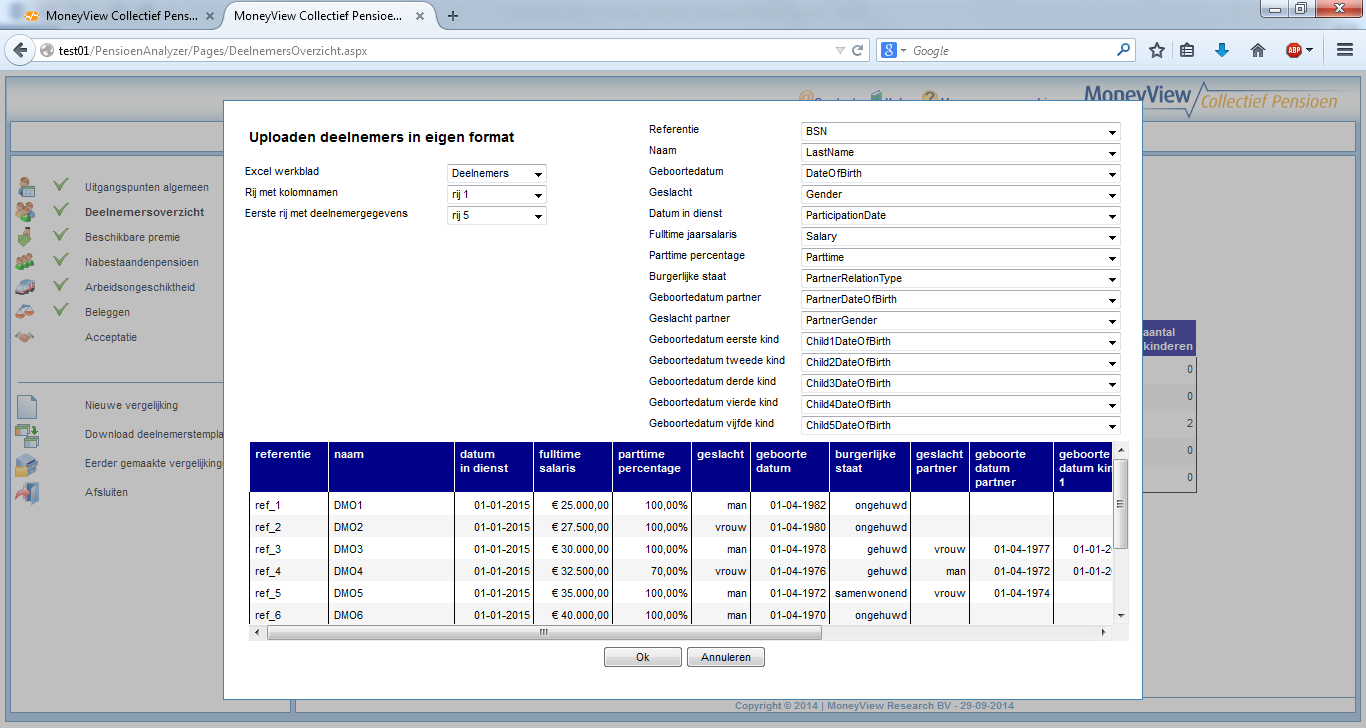Reload the page with the refresh icon
1366x728 pixels.
click(857, 50)
